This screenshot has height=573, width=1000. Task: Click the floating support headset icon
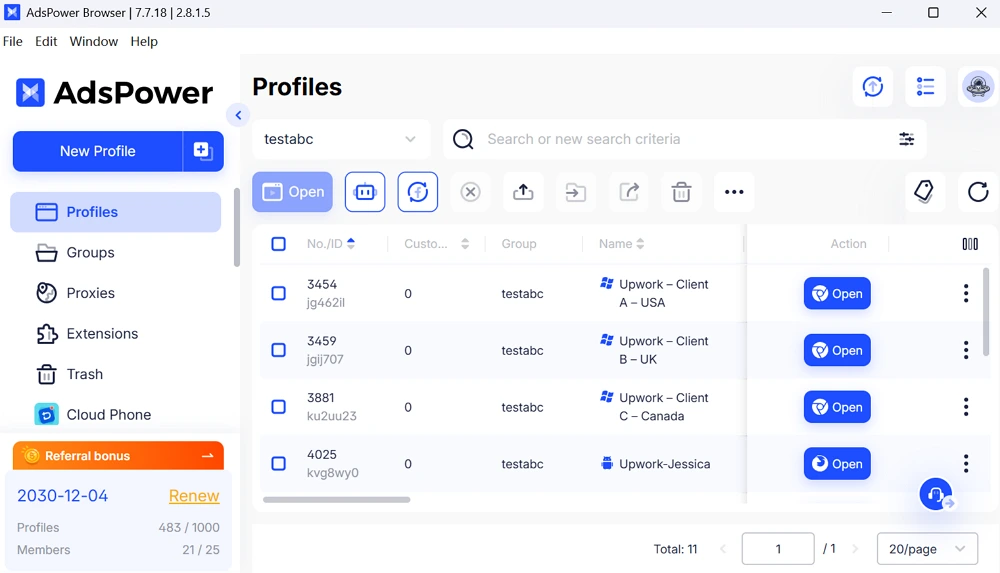click(x=936, y=494)
